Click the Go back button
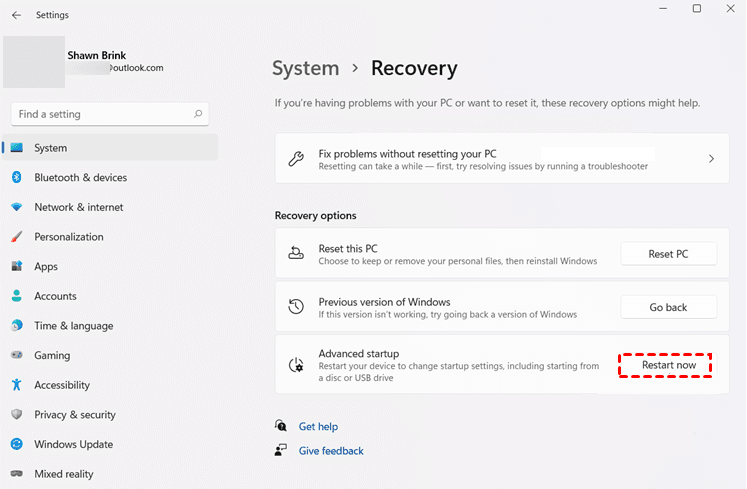Viewport: 747px width, 489px height. 668,307
